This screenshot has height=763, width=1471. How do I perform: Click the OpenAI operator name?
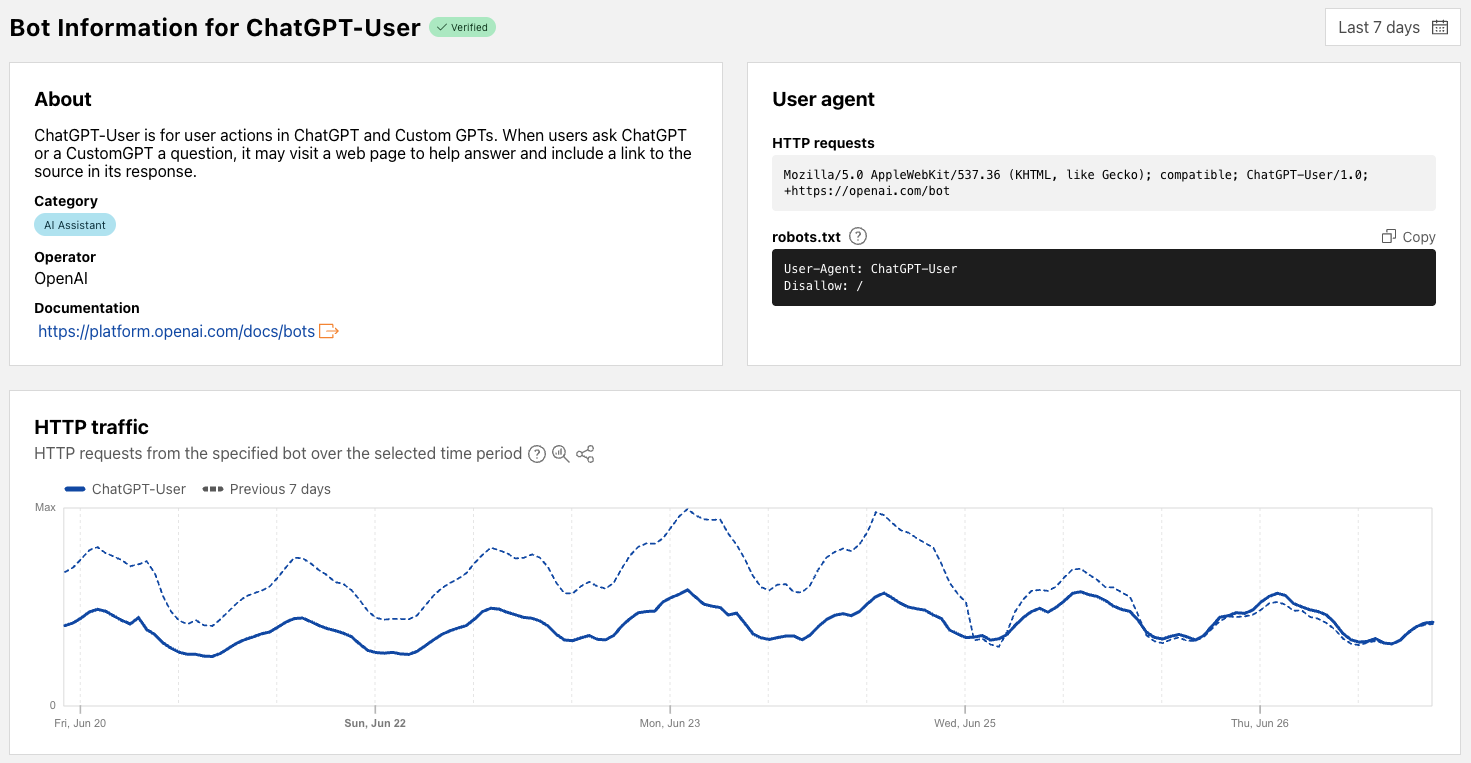[61, 279]
